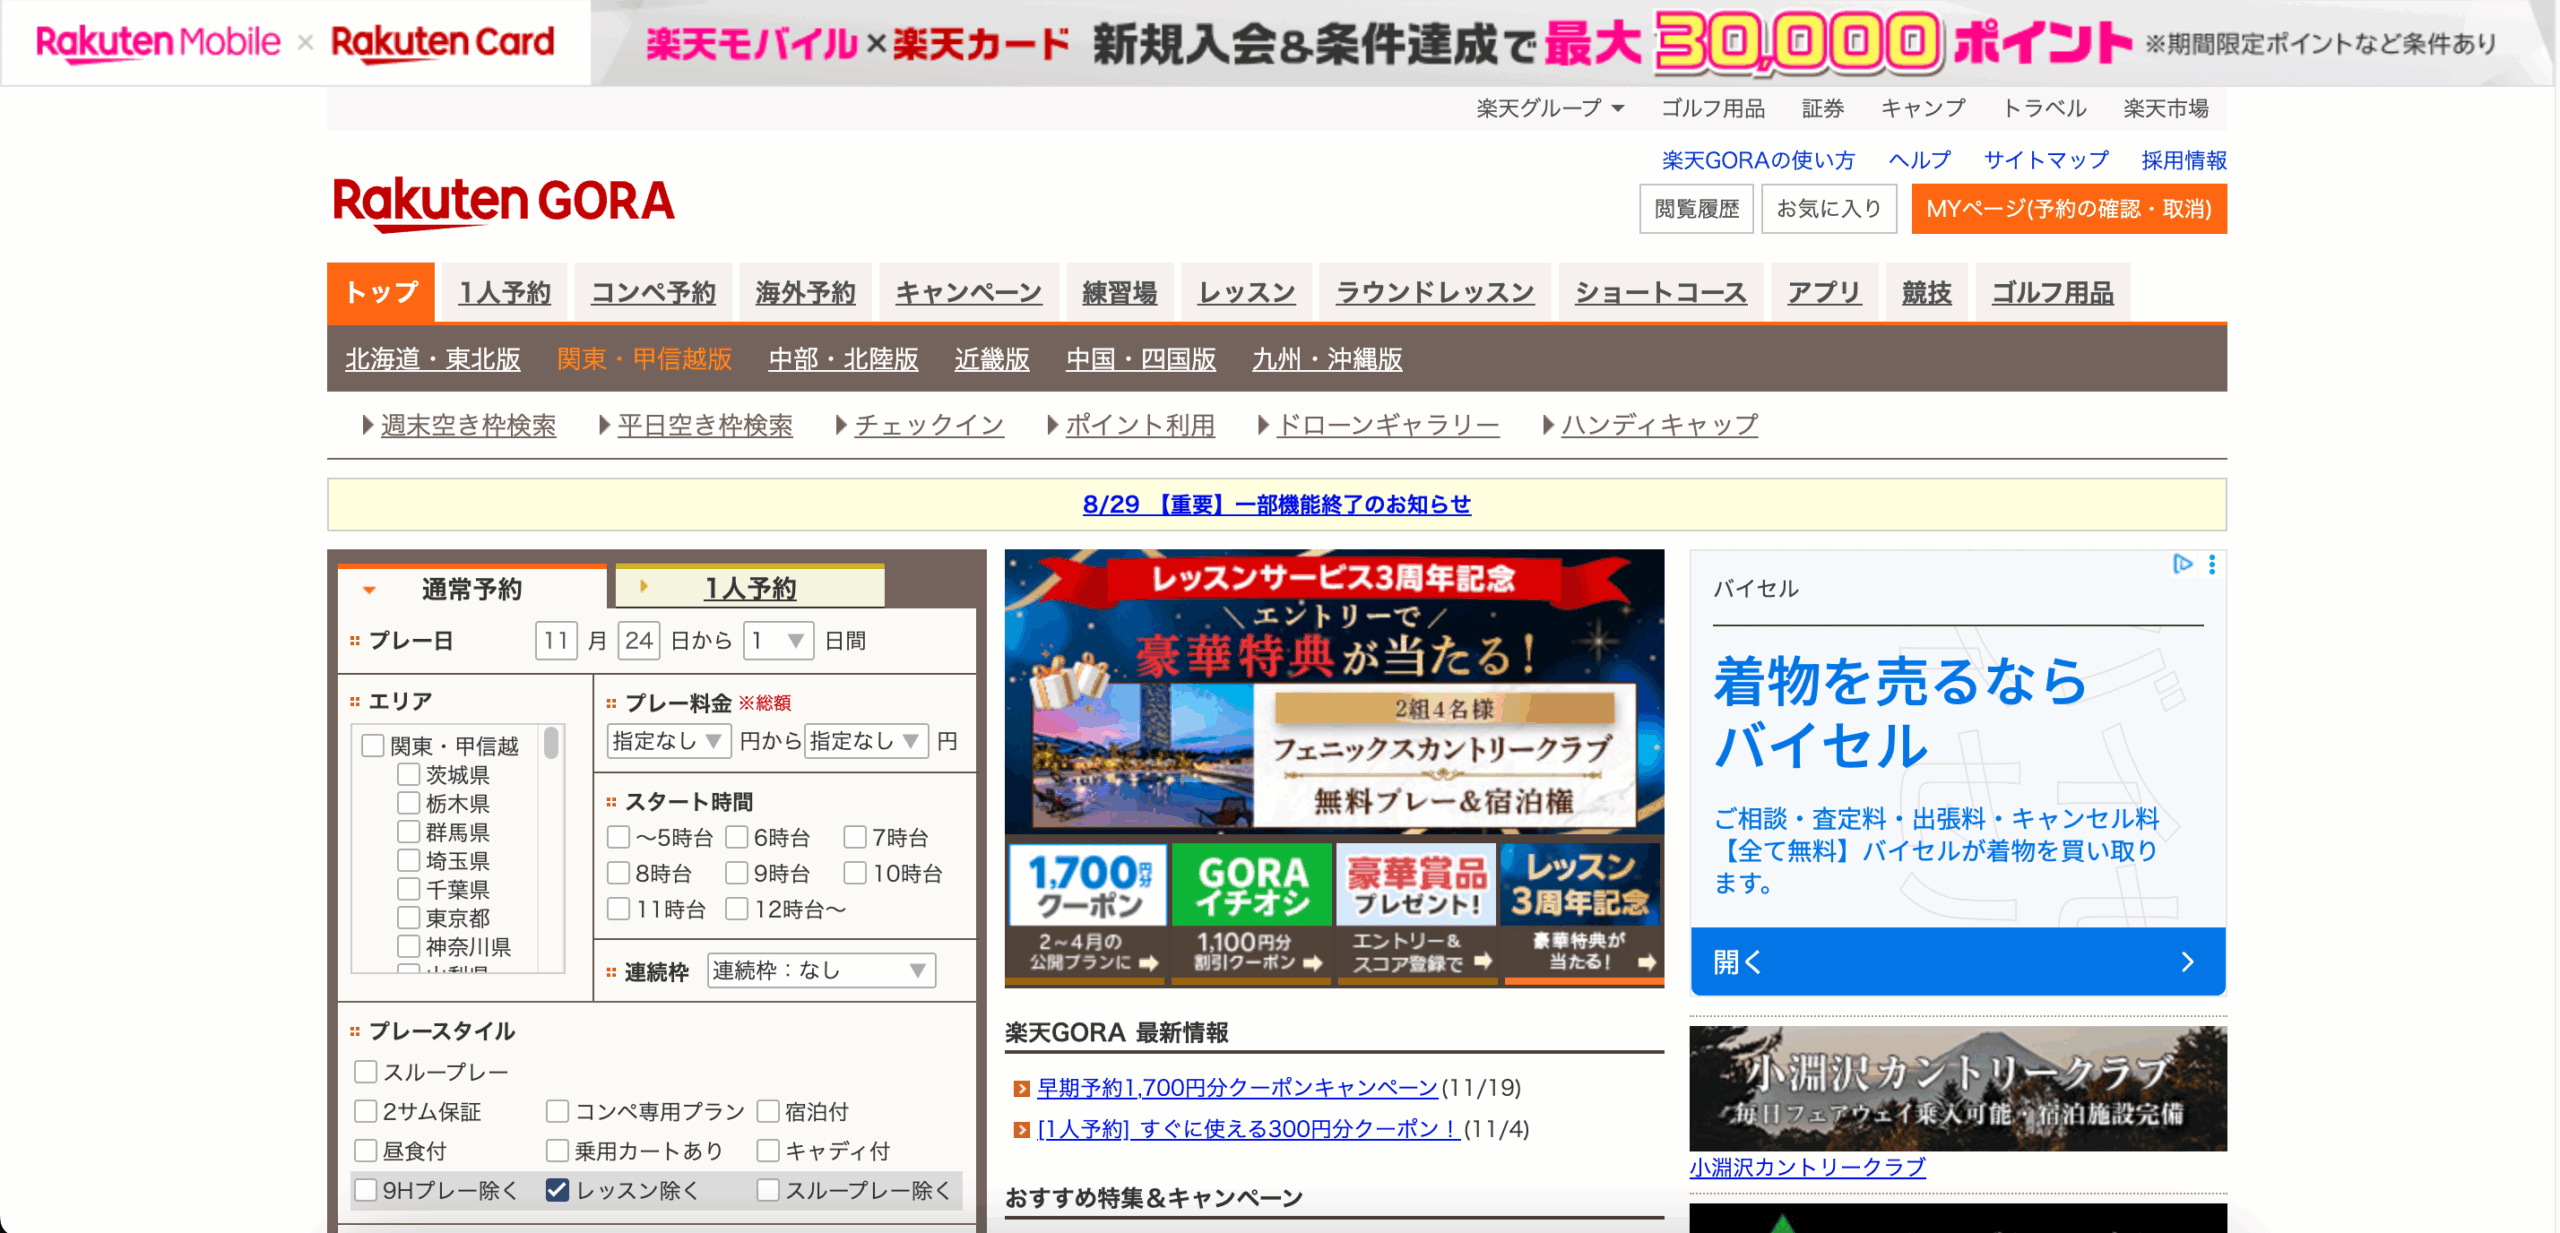Viewport: 2560px width, 1233px height.
Task: Uncheck the レッスン除く checkbox
Action: pyautogui.click(x=557, y=1190)
